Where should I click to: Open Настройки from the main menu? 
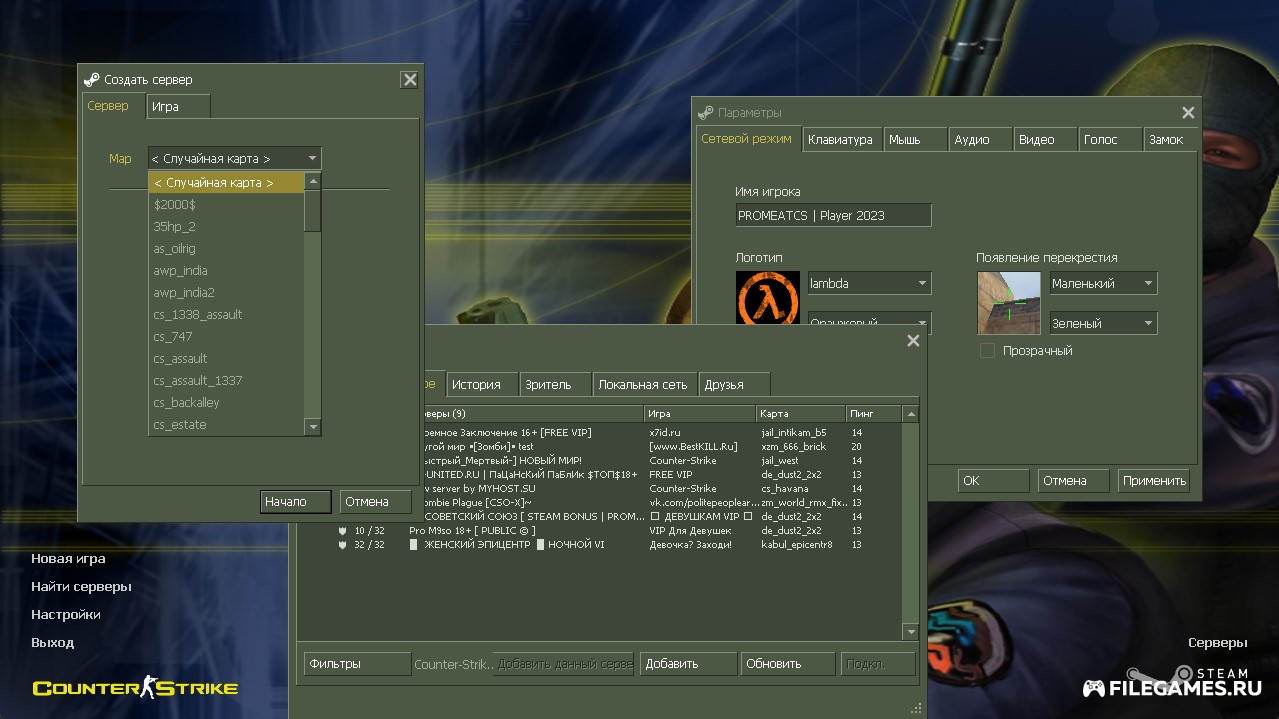[66, 615]
